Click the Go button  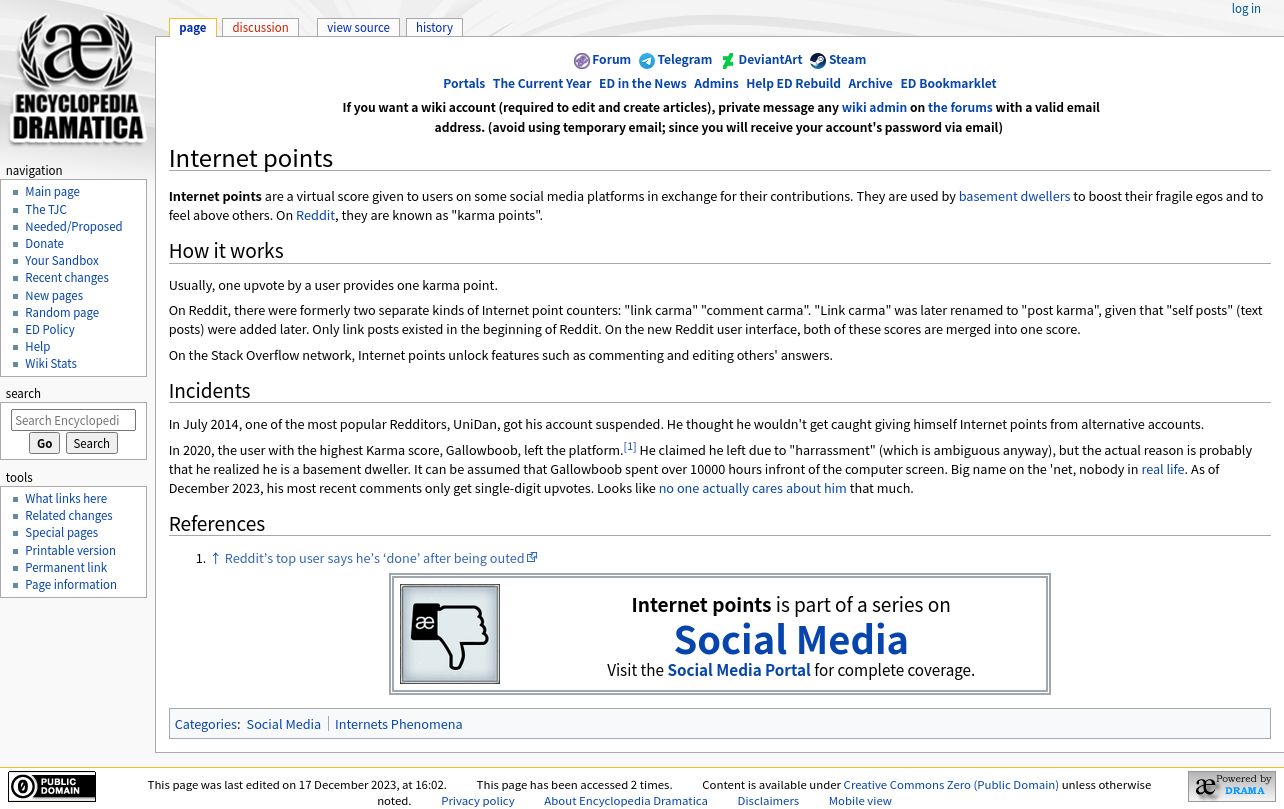click(x=44, y=444)
